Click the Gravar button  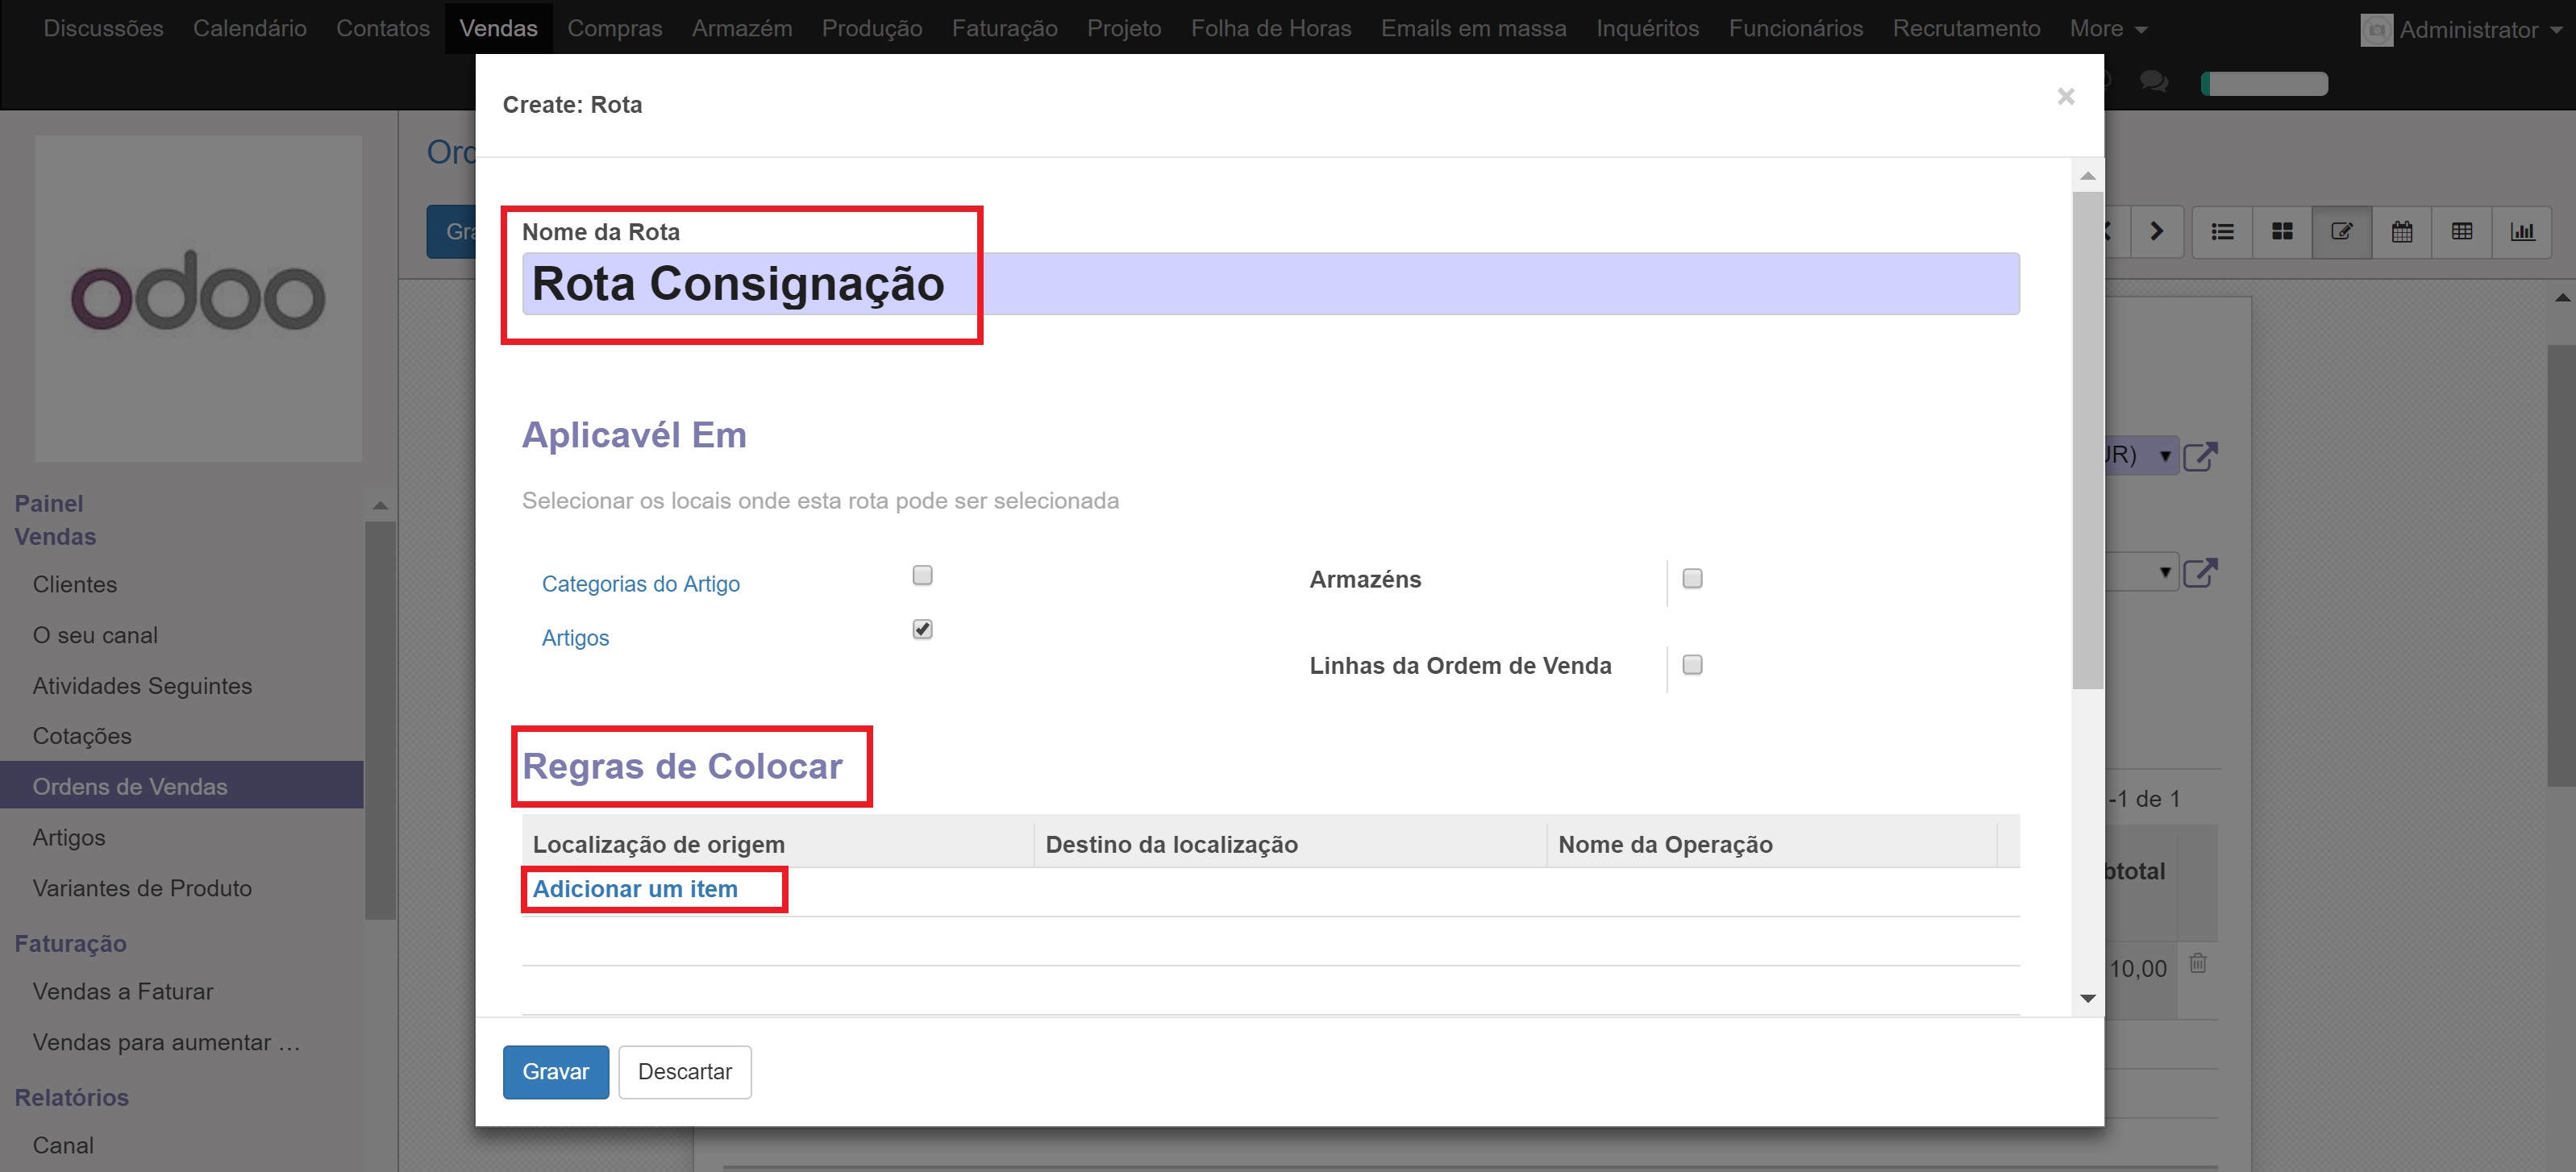pos(555,1072)
